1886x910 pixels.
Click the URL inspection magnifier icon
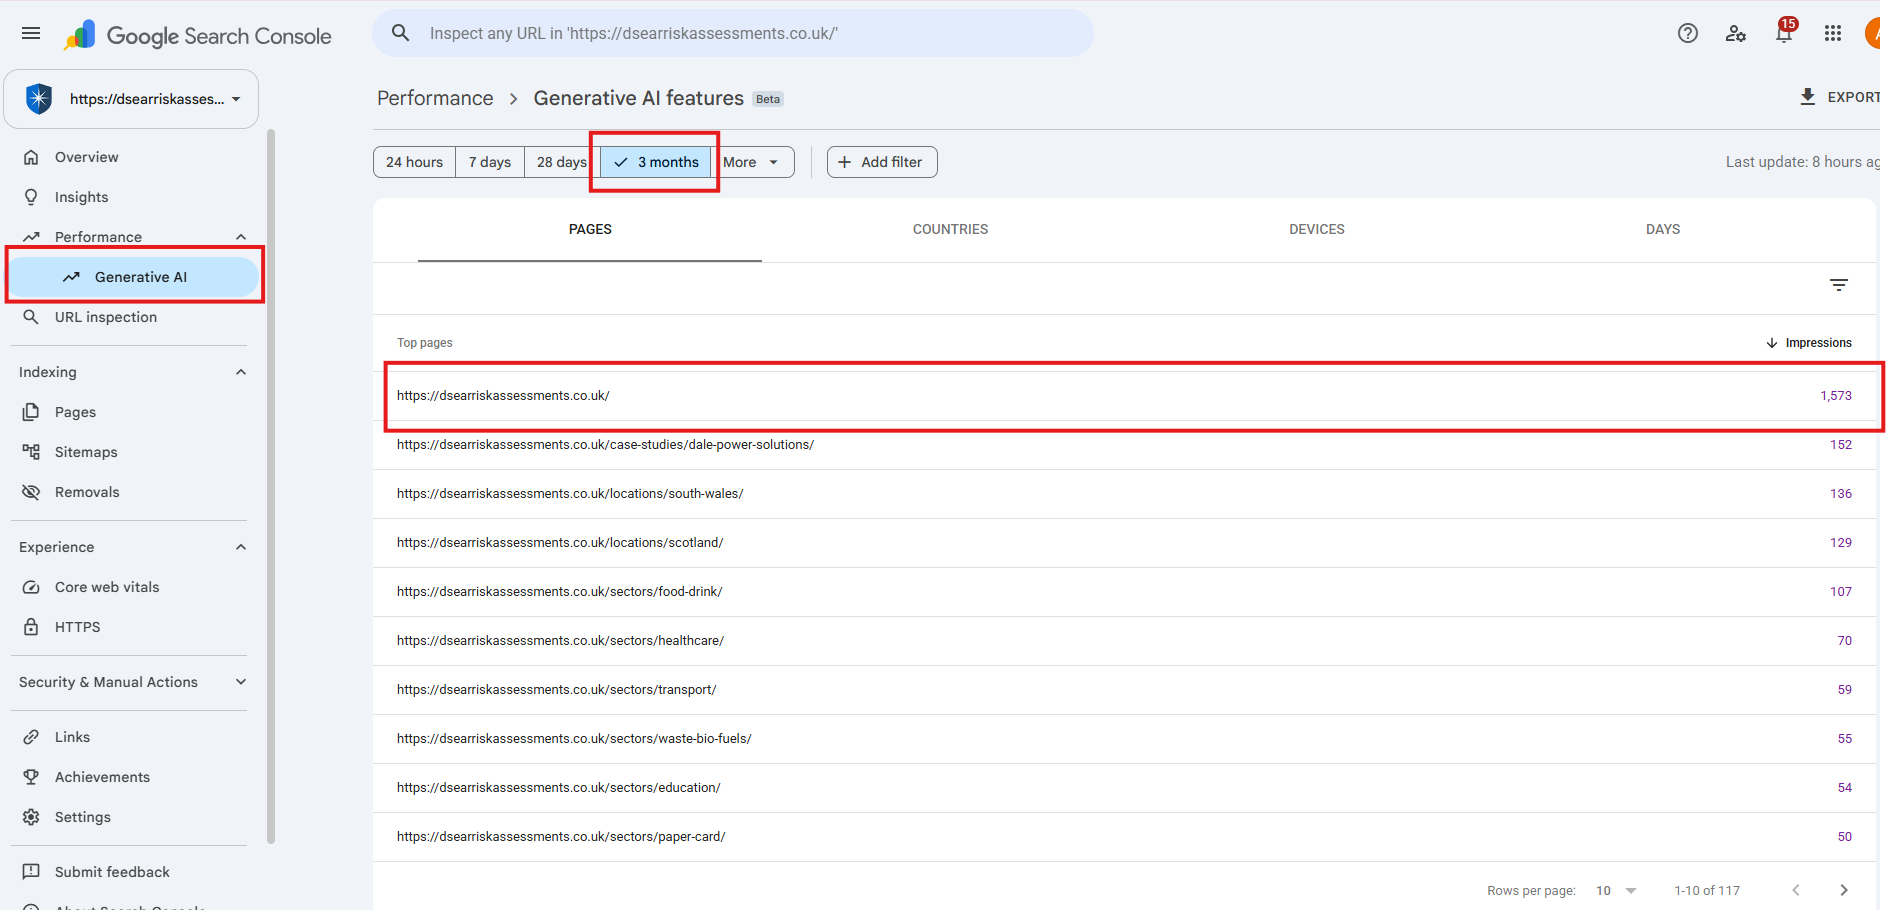tap(31, 317)
